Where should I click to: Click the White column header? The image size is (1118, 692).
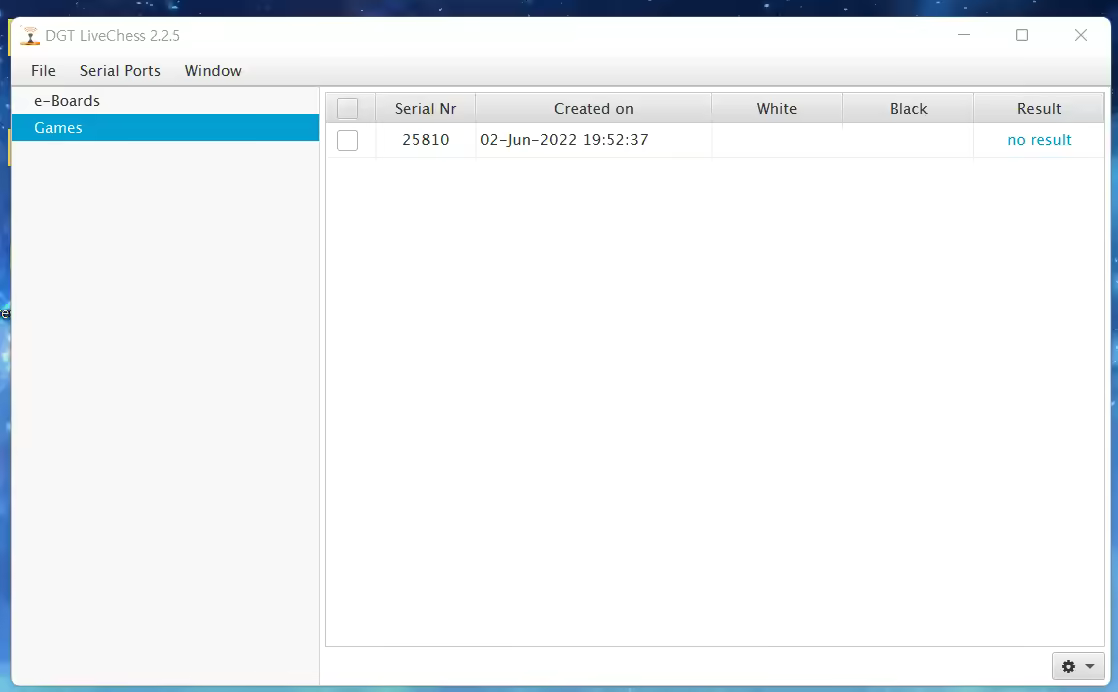point(776,109)
